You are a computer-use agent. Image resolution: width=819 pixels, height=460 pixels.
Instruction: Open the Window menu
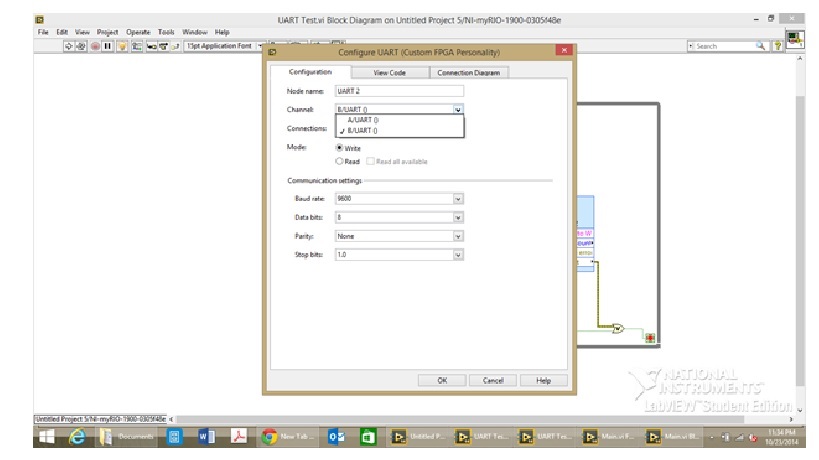[x=194, y=32]
